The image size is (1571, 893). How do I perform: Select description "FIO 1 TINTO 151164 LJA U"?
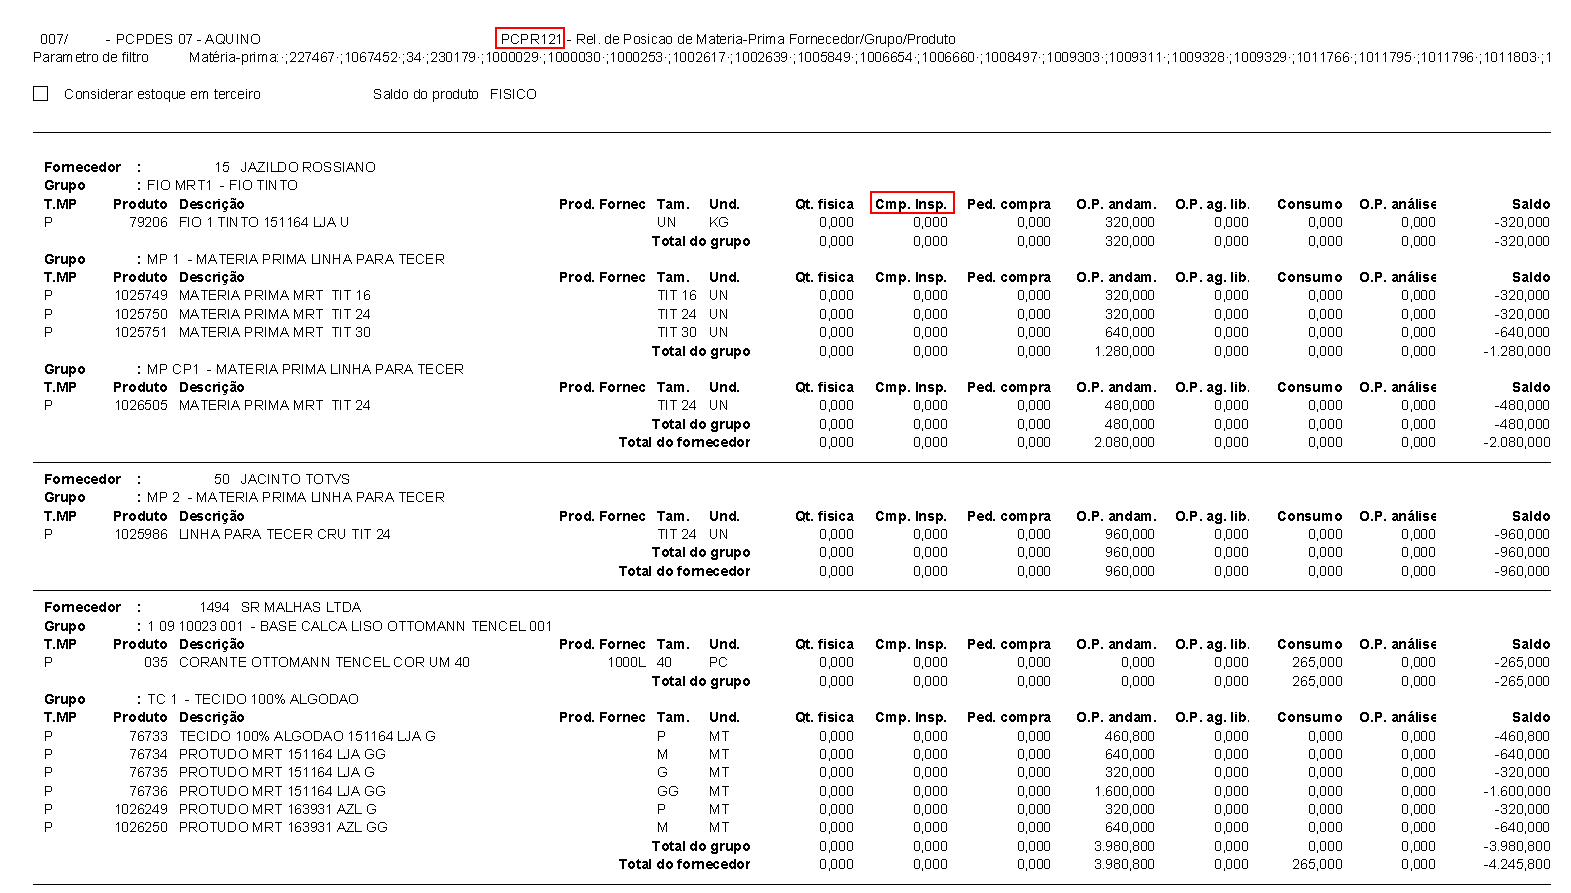[264, 222]
